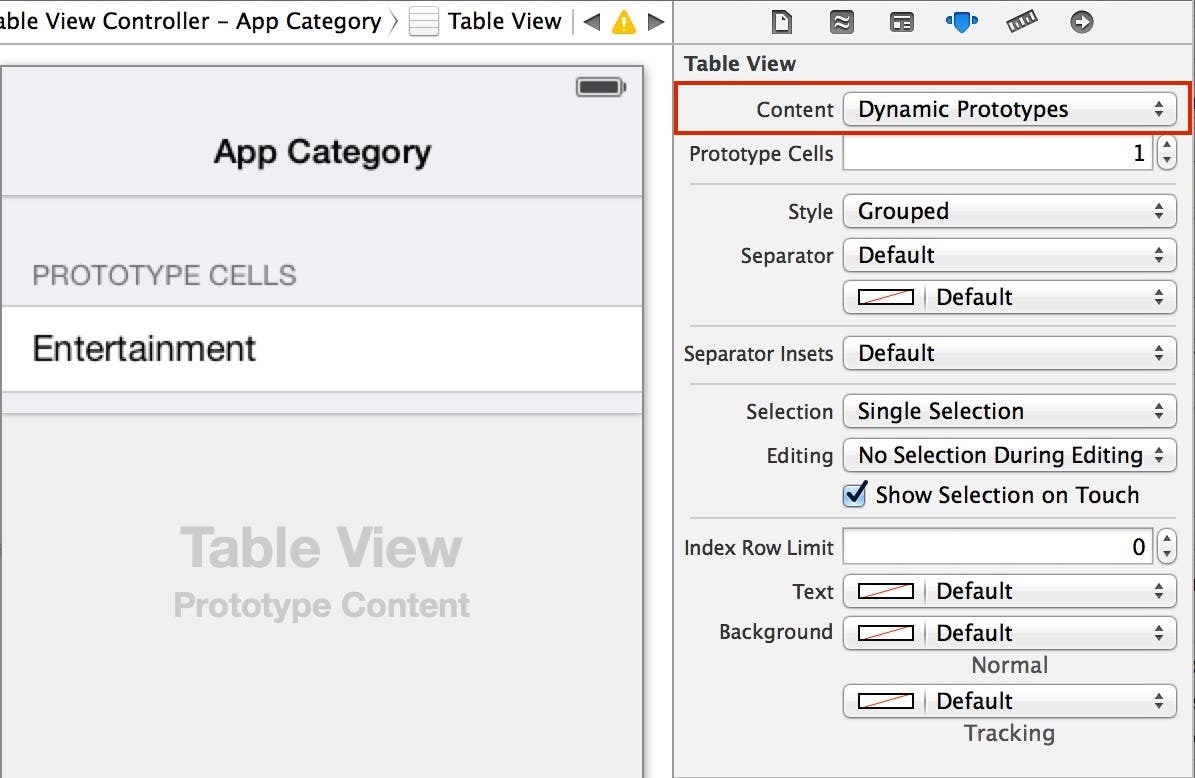Open the Content Dynamic Prototypes dropdown

[1010, 110]
